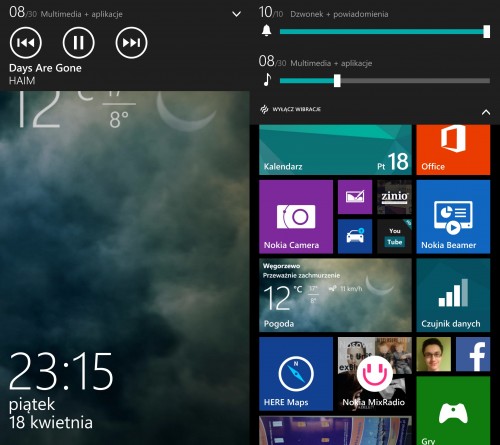
Task: Open the Nokia MixRadio tile
Action: point(375,374)
